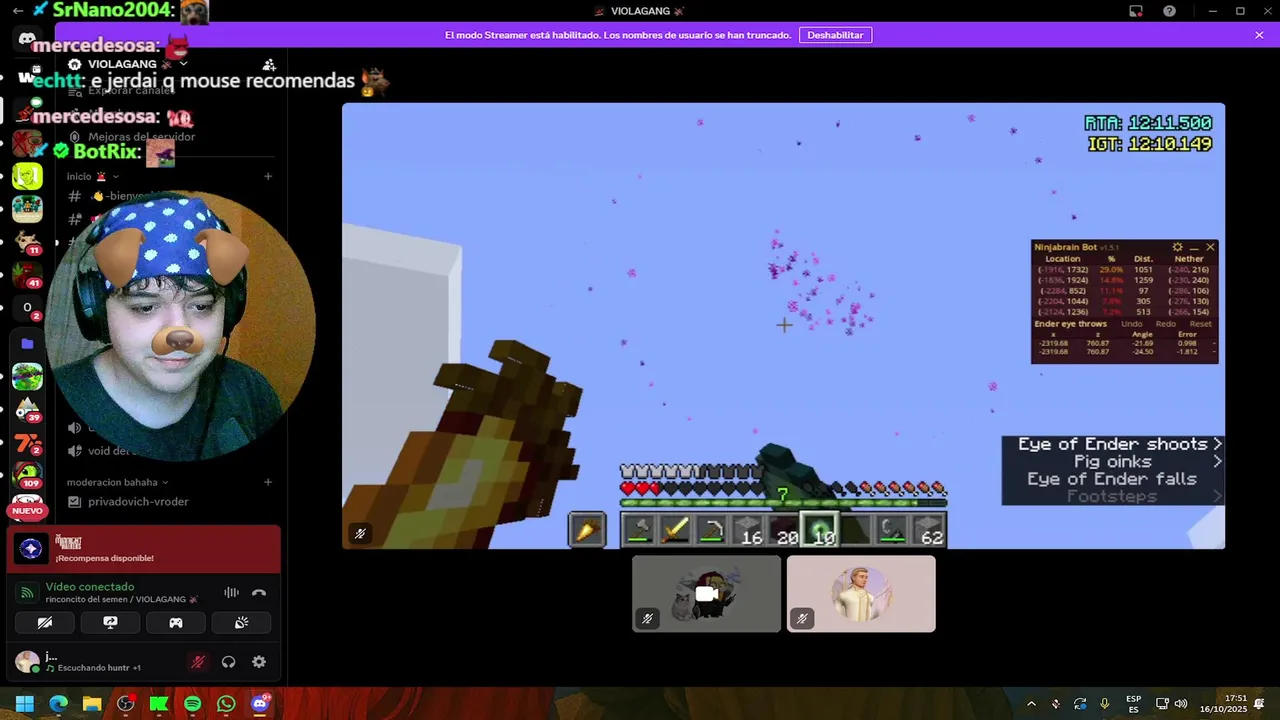
Task: Toggle screen sharing in the voice panel
Action: (110, 622)
